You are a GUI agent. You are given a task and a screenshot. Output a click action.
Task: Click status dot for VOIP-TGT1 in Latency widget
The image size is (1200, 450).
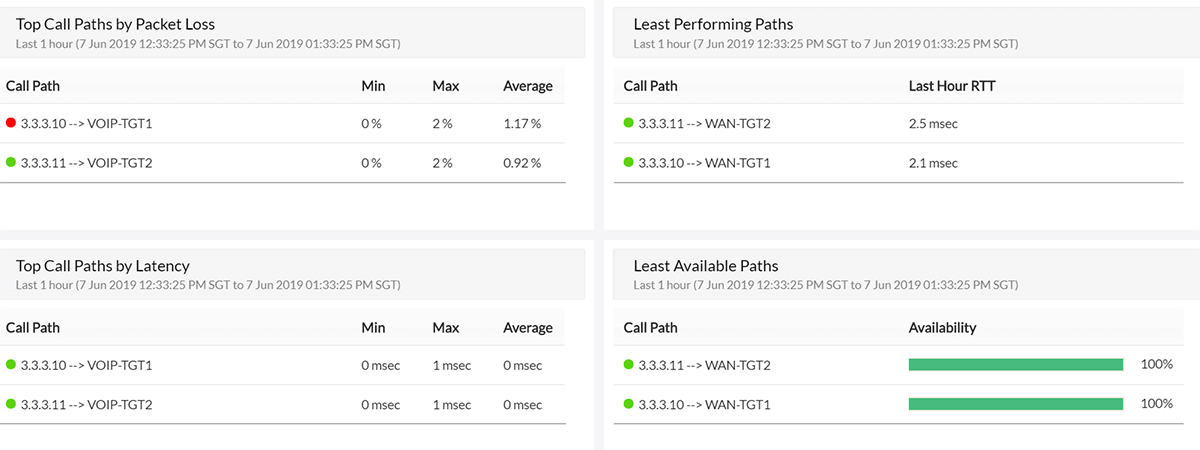11,365
